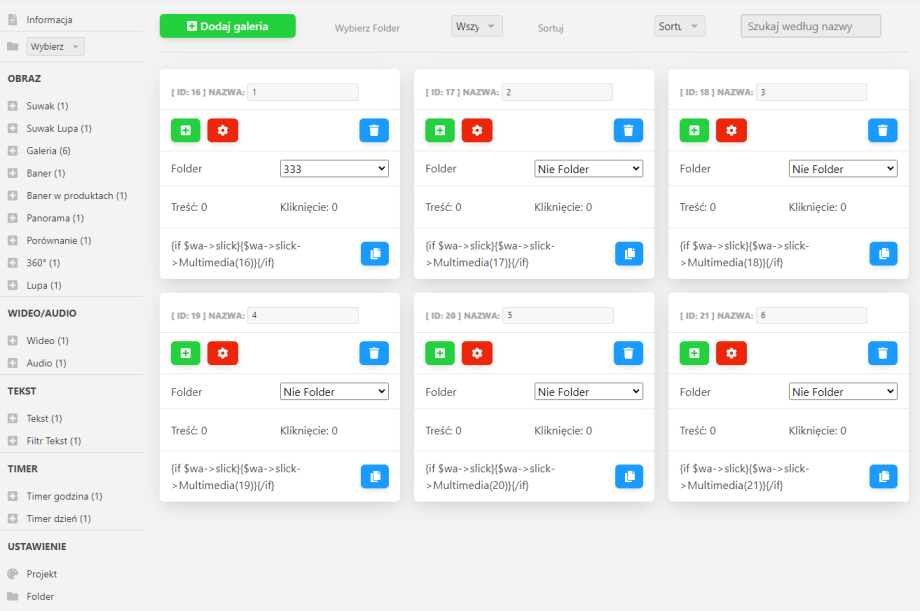Expand the Suwak (1) sidebar item

[47, 106]
